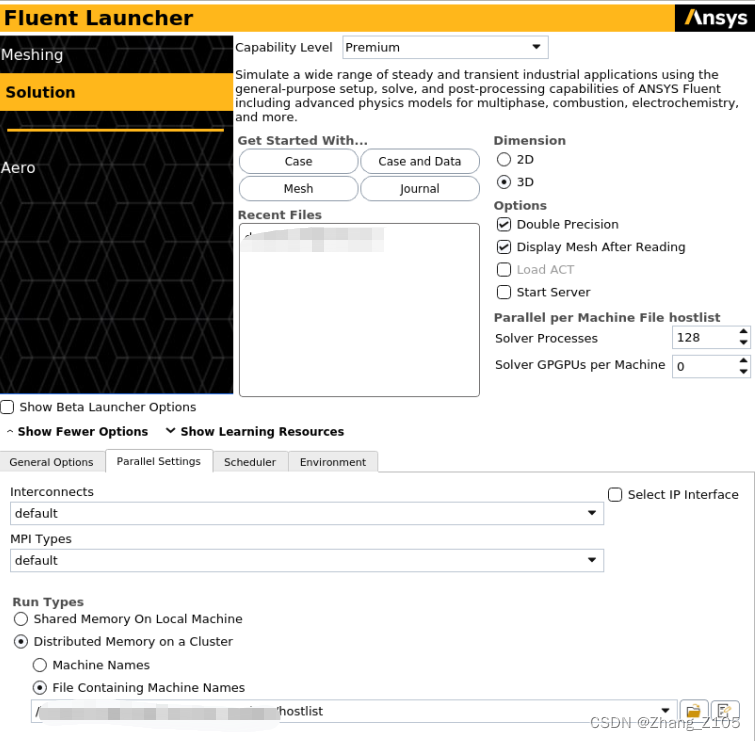Open the Capability Level Premium dropdown

[445, 47]
